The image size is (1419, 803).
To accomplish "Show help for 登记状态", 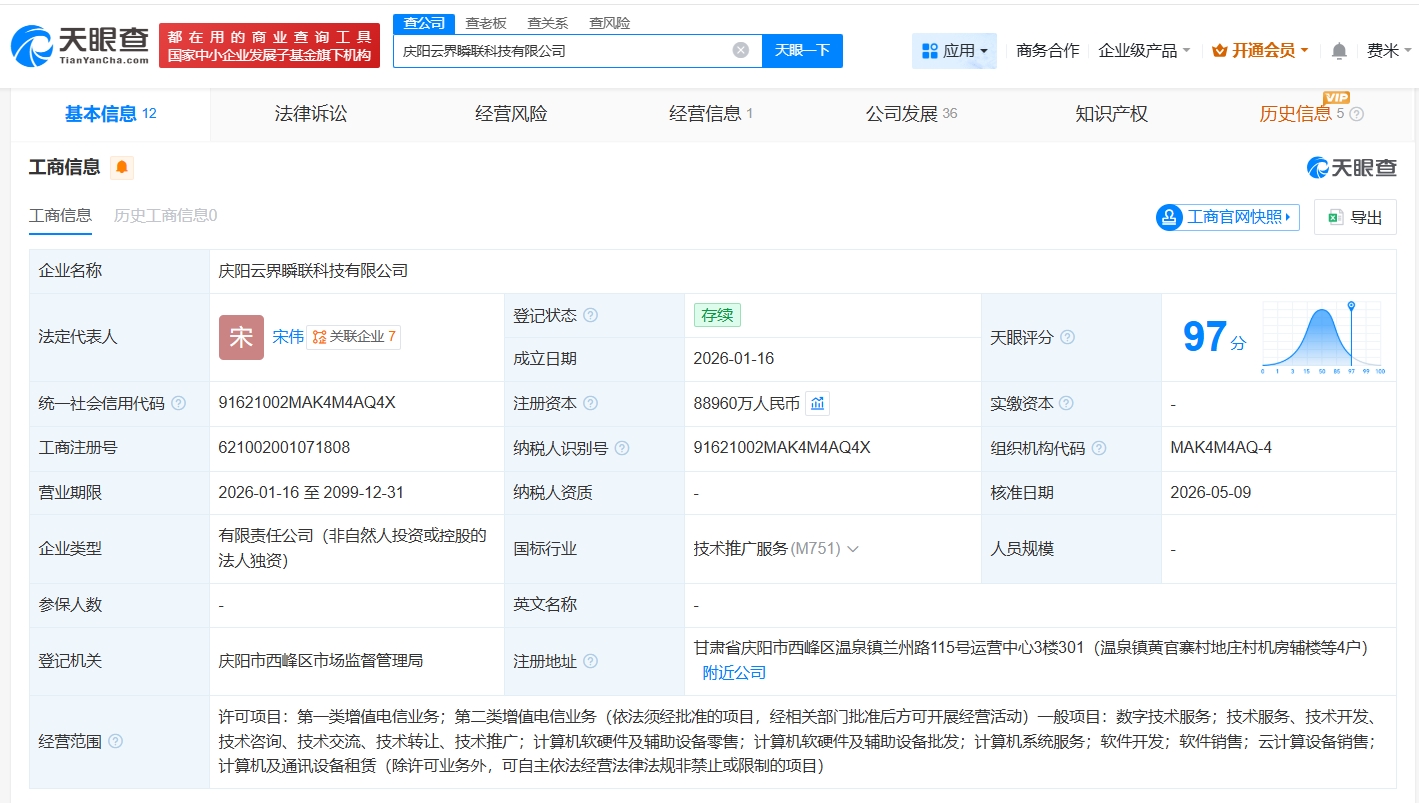I will 590,315.
